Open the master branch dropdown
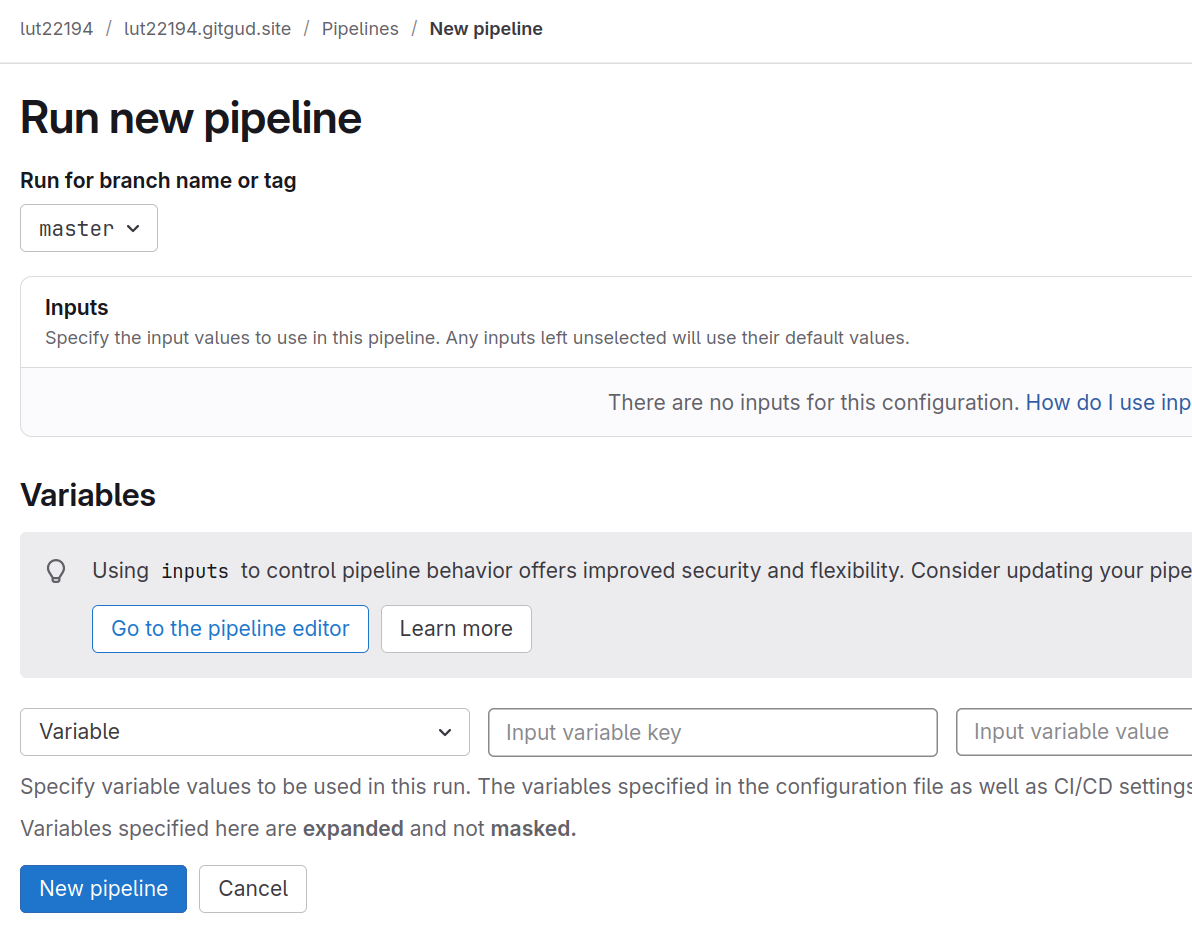Screen dimensions: 1192x942 tap(89, 228)
